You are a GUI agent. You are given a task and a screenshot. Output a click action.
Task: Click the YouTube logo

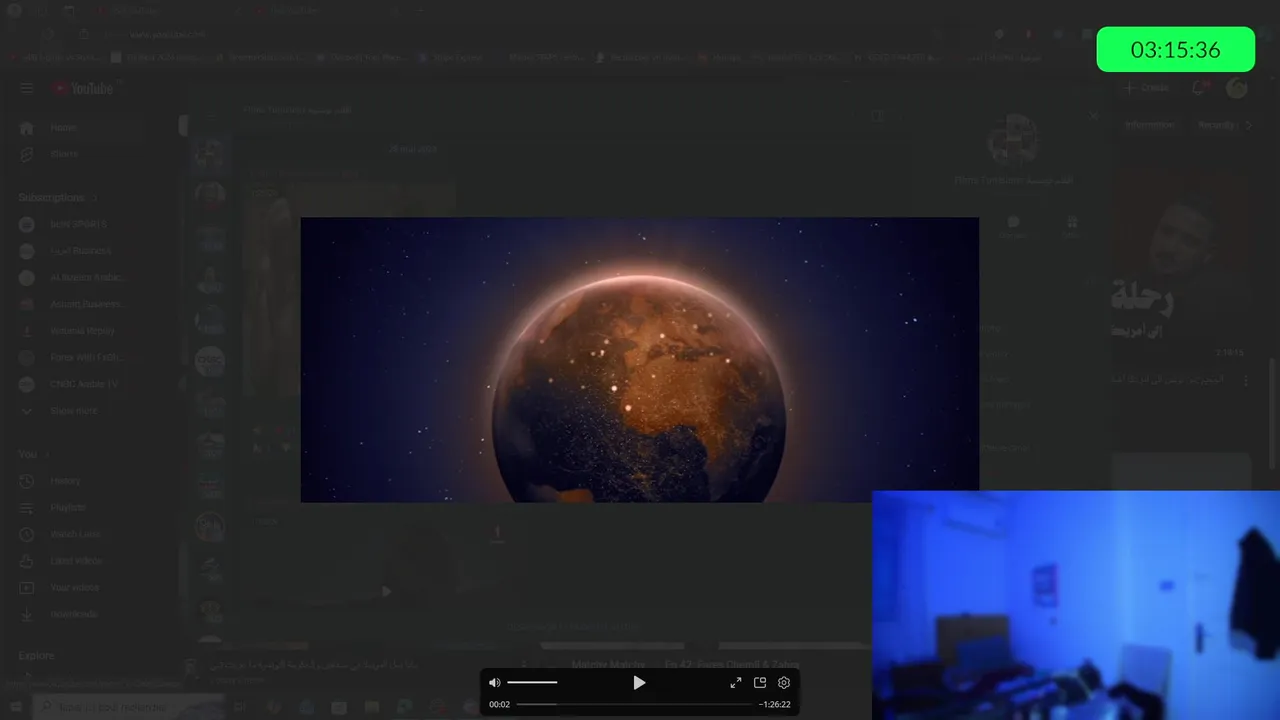point(83,88)
